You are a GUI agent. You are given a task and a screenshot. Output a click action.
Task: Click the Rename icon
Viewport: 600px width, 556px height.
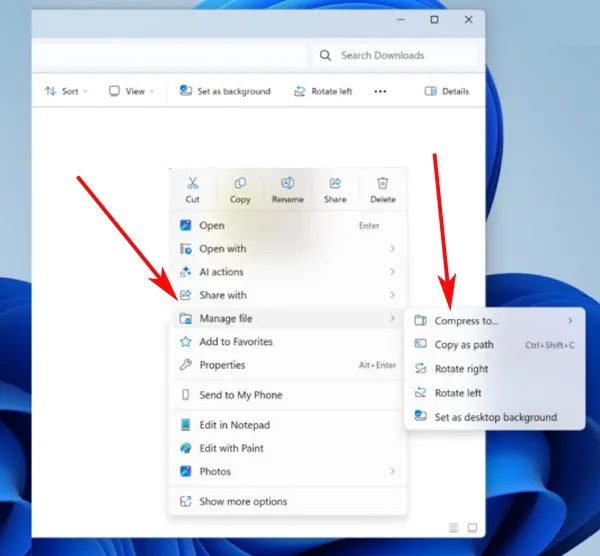(288, 184)
